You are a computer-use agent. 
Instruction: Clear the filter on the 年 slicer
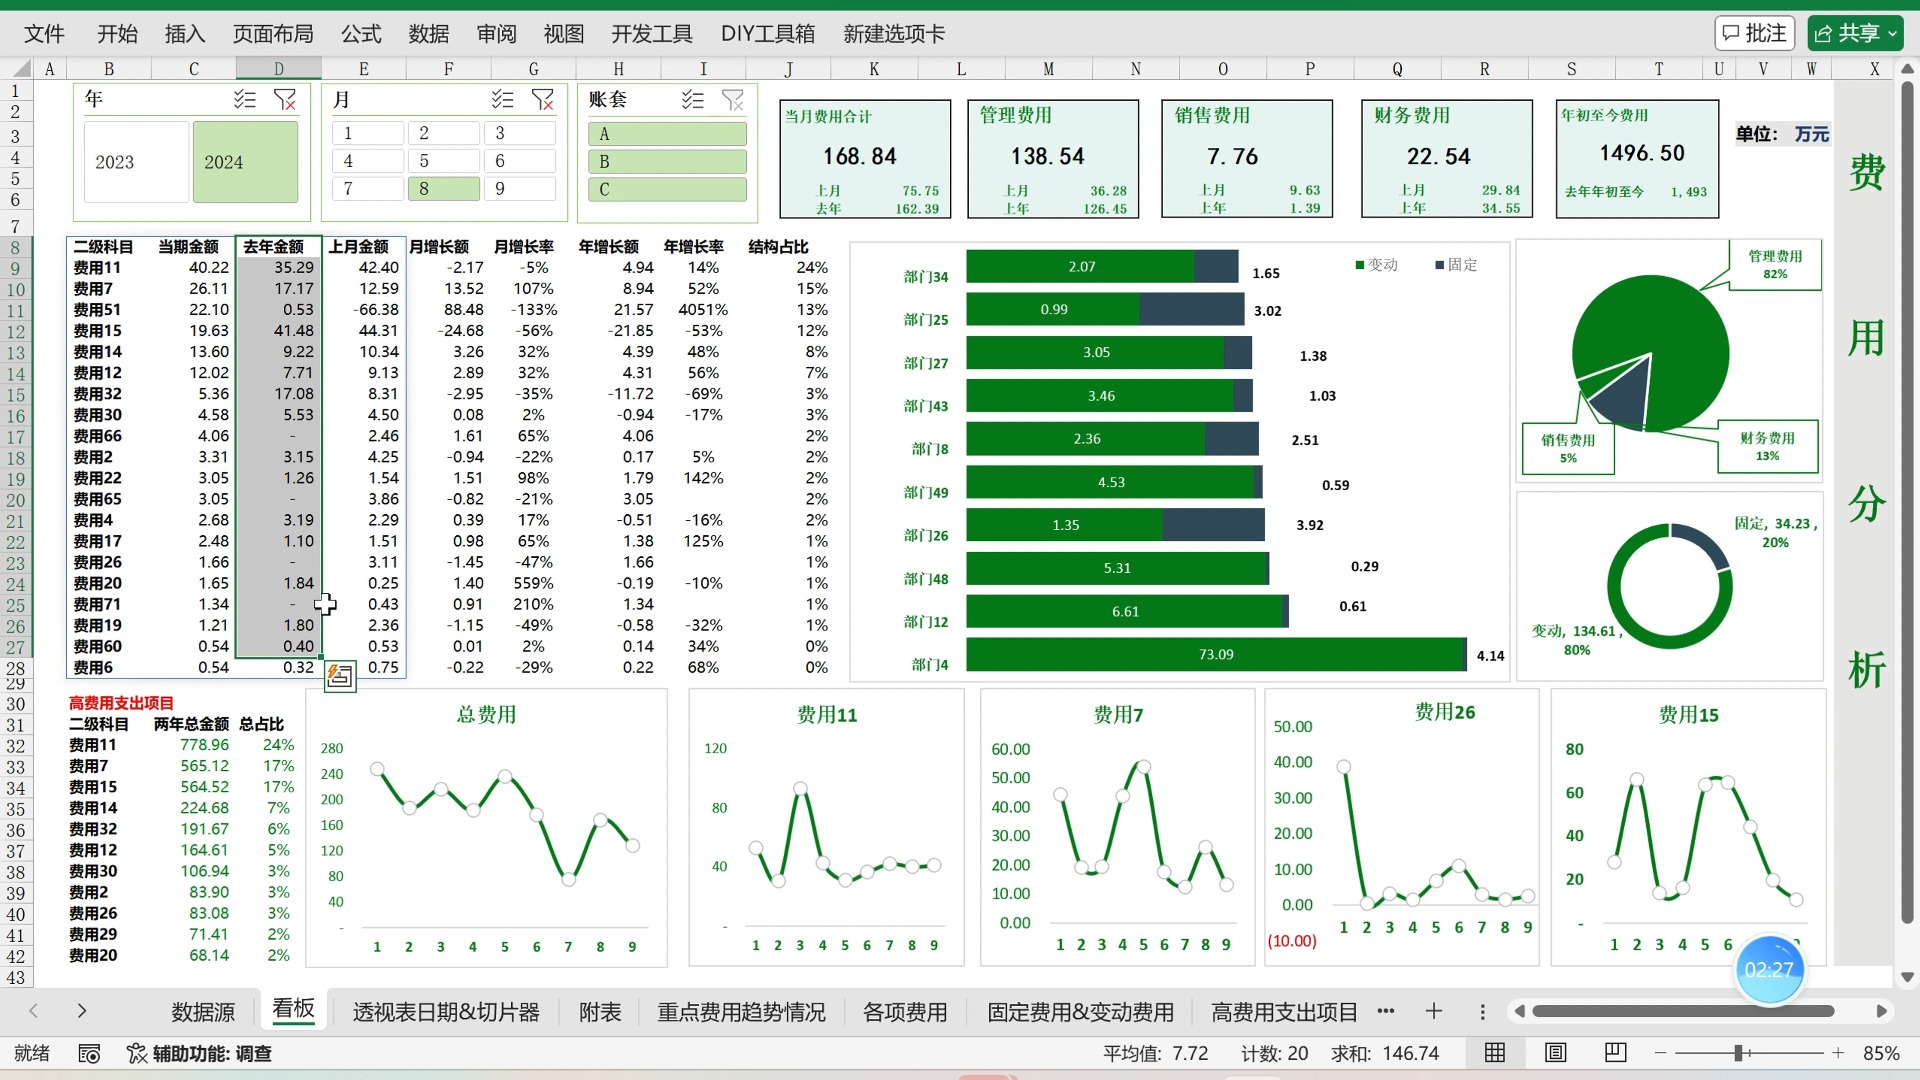(285, 100)
